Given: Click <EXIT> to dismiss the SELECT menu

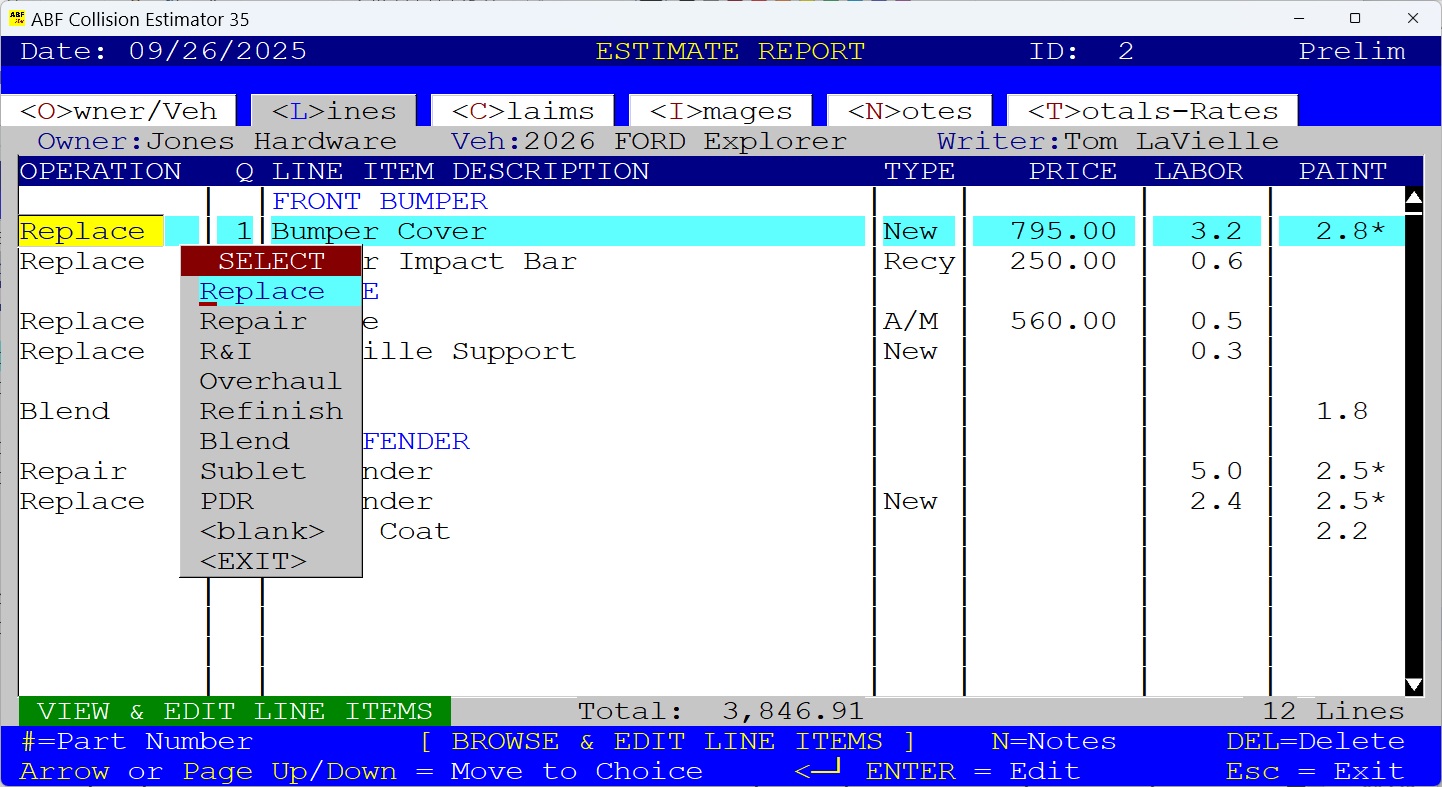Looking at the screenshot, I should (x=252, y=561).
